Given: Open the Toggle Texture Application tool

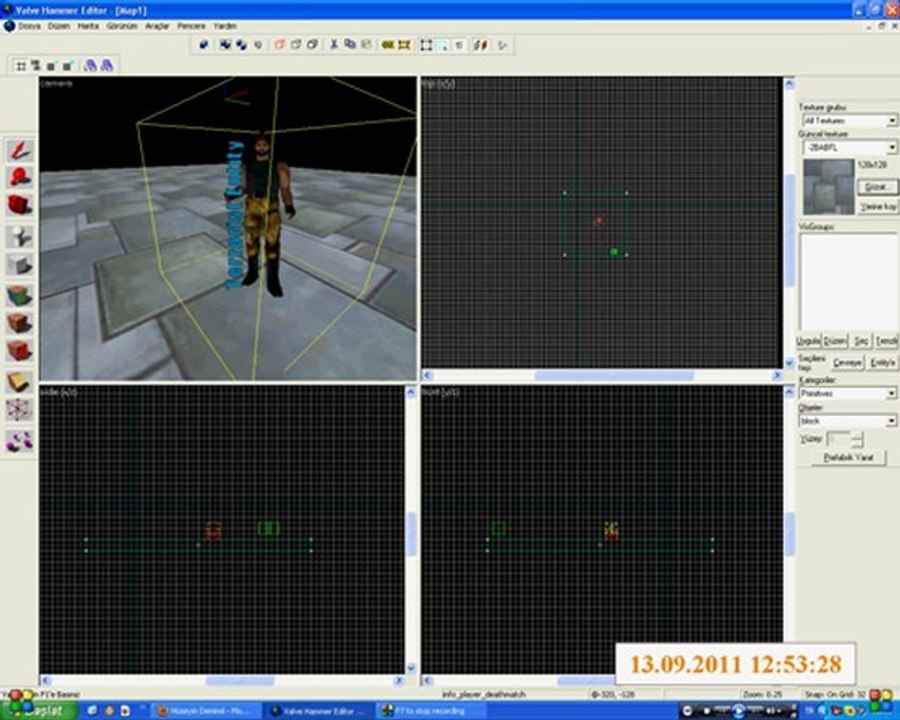Looking at the screenshot, I should 20,296.
